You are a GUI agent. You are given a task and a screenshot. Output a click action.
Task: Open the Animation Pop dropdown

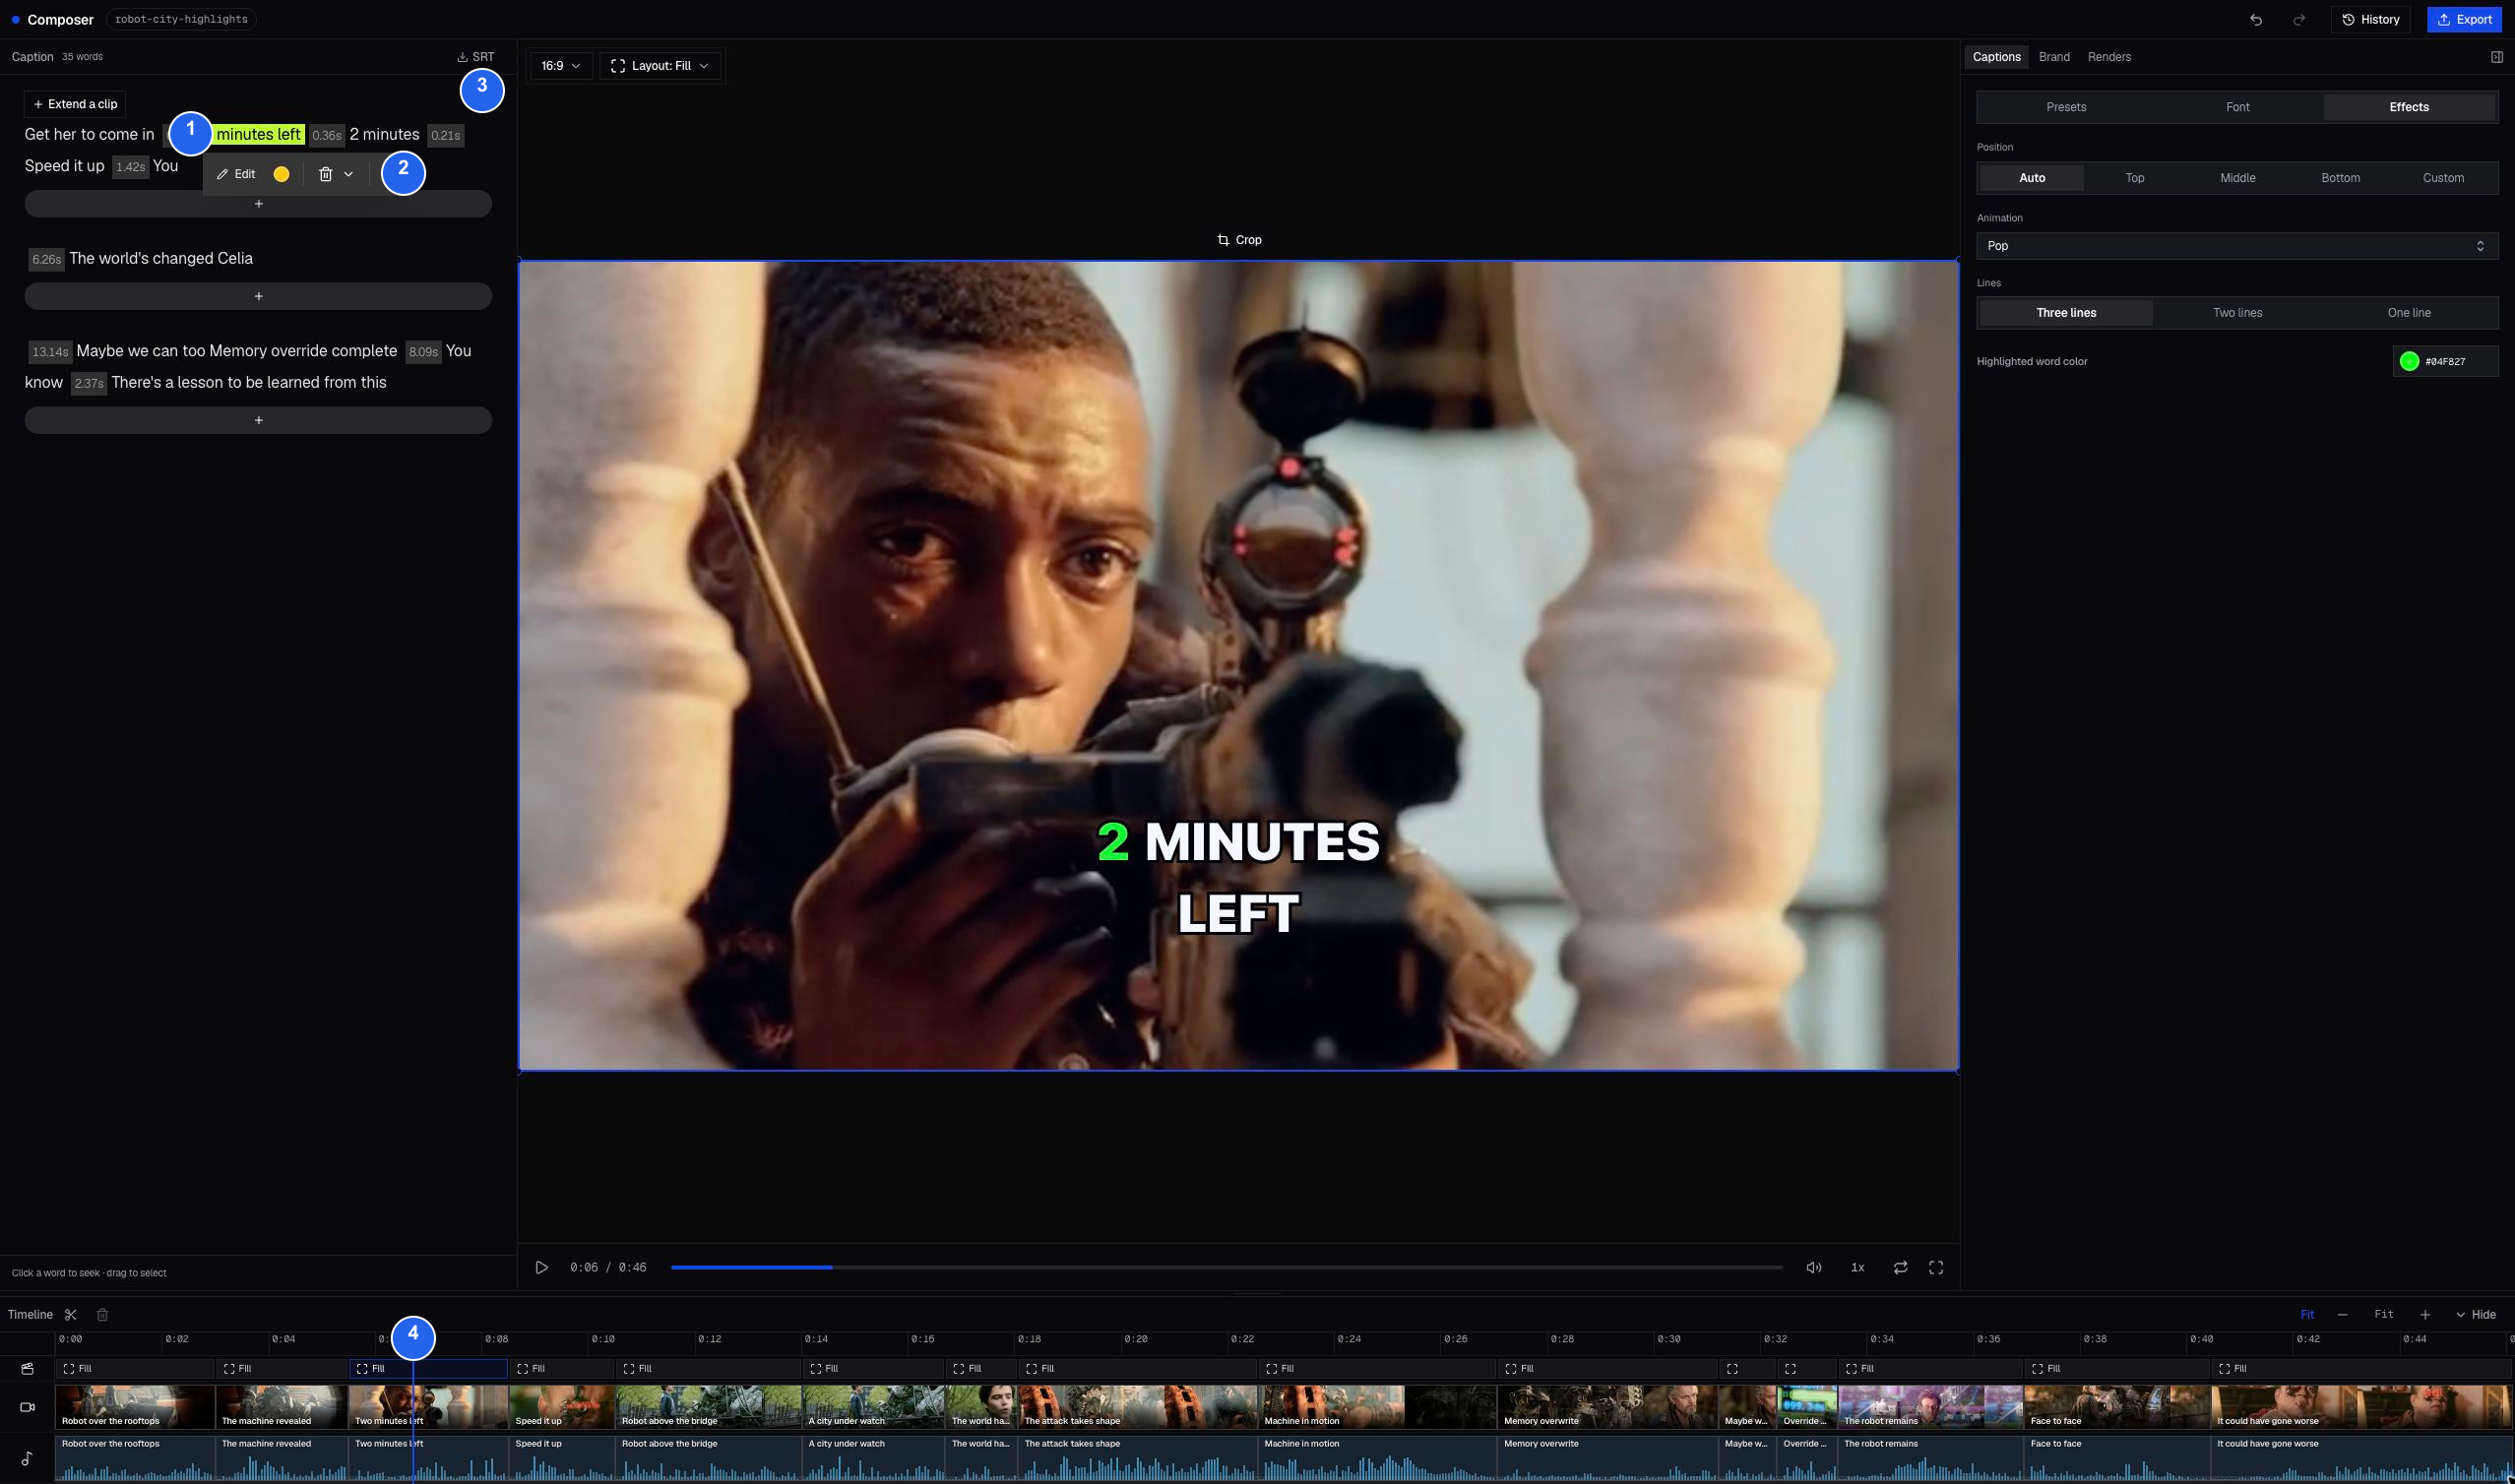(2237, 246)
